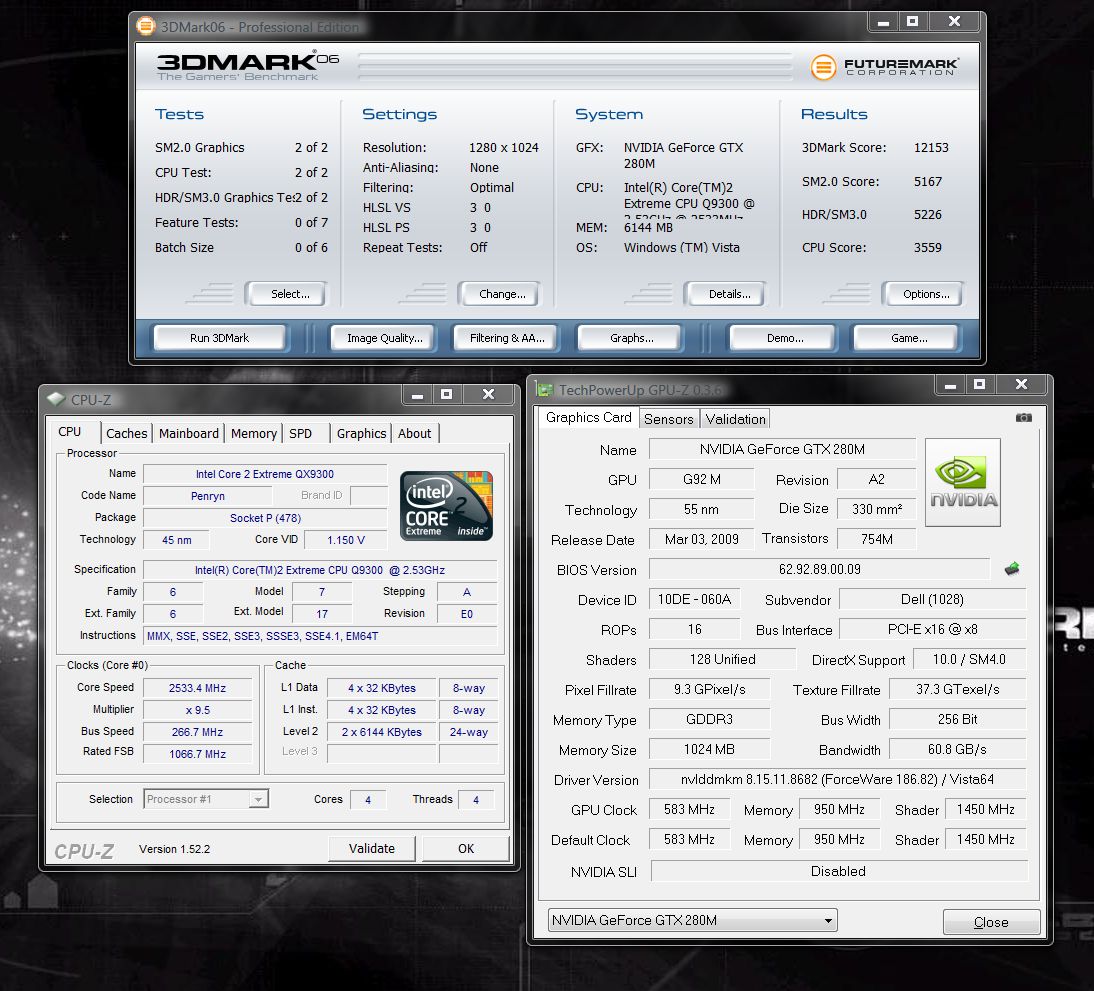Image resolution: width=1094 pixels, height=991 pixels.
Task: Switch to the Mainboard tab
Action: pos(188,433)
